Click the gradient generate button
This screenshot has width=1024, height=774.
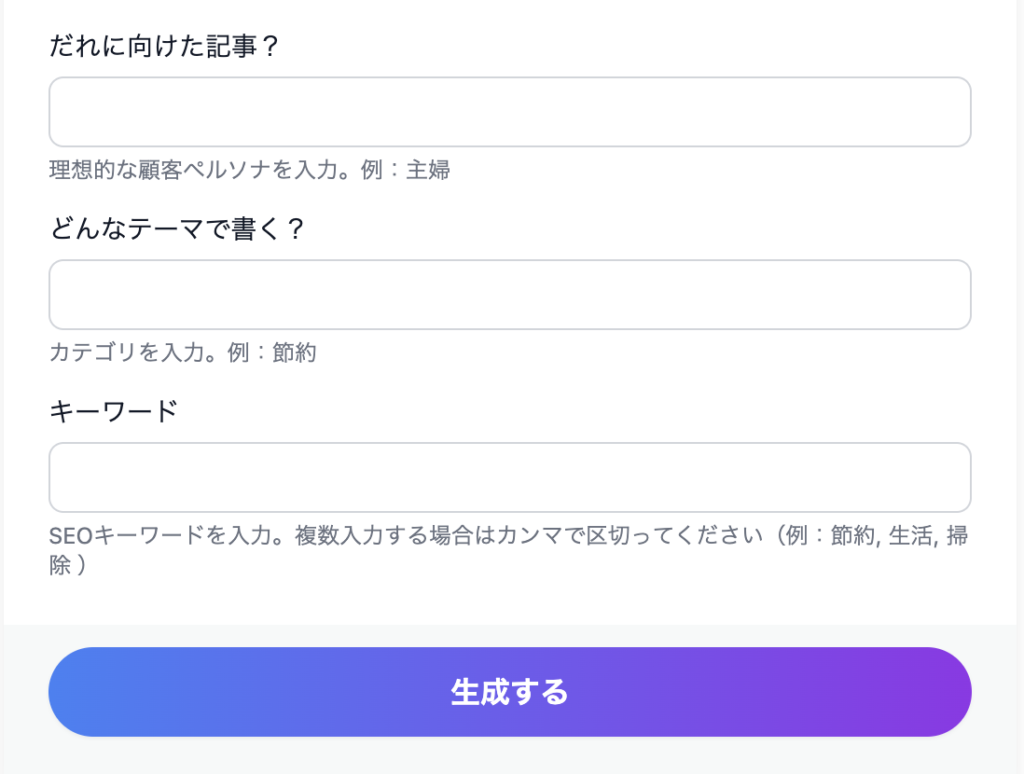click(x=510, y=691)
